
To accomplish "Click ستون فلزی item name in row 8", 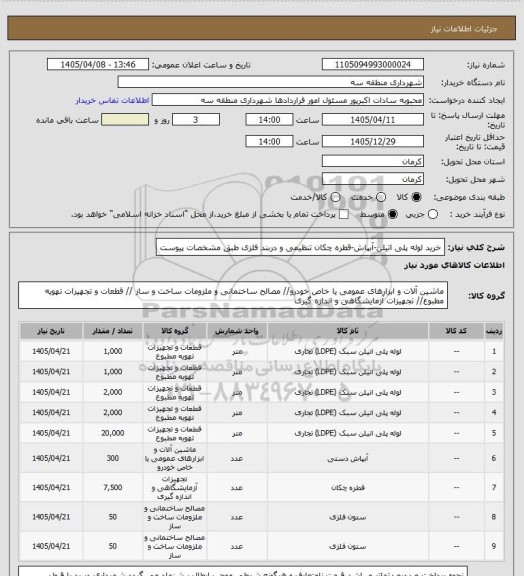I will point(348,517).
